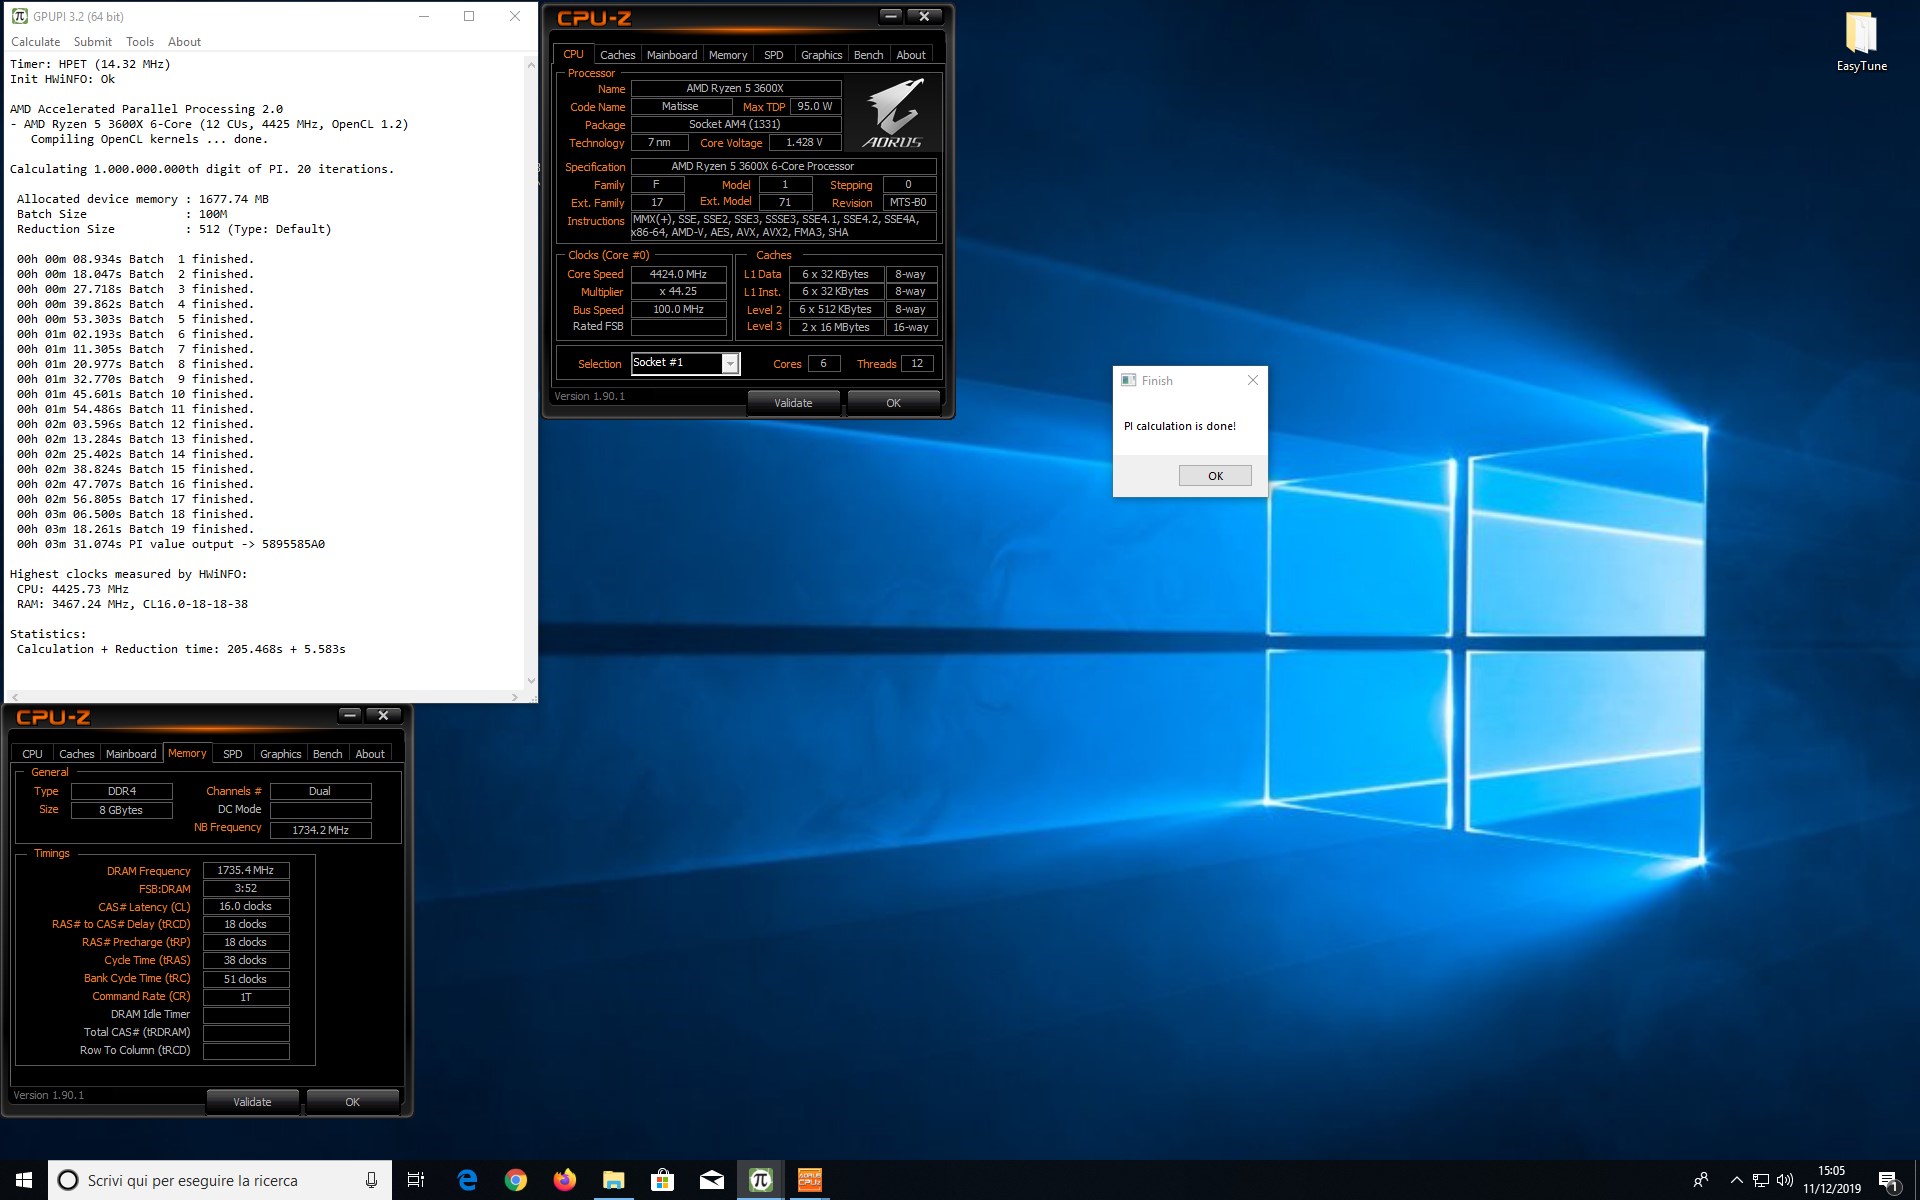Click the Windows search box

click(220, 1180)
